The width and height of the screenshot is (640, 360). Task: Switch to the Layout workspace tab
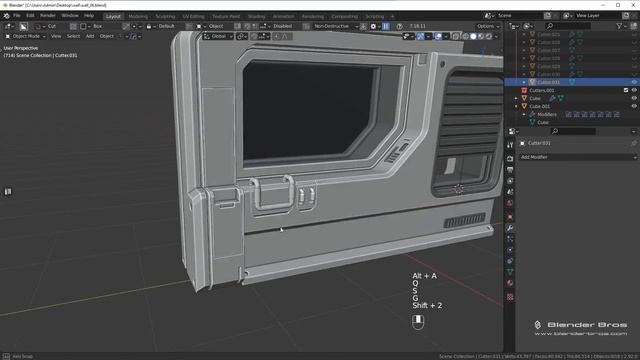pos(113,16)
